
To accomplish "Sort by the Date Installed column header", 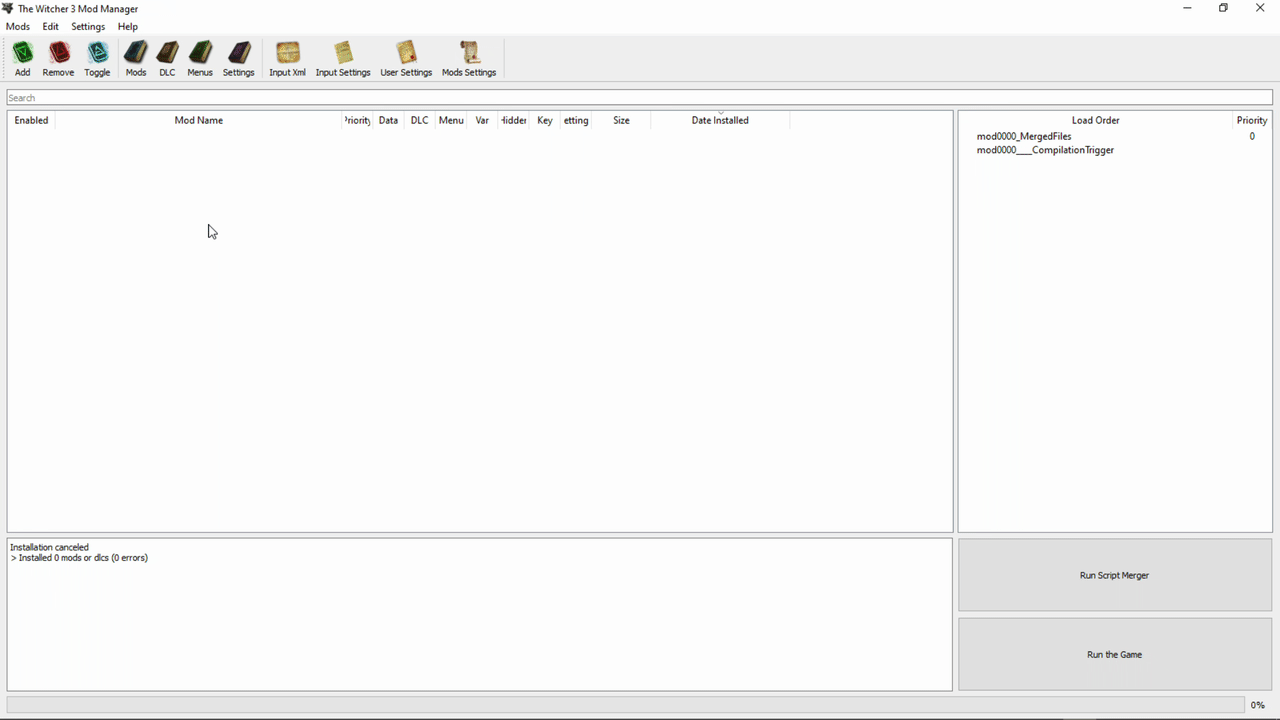I will pos(720,120).
